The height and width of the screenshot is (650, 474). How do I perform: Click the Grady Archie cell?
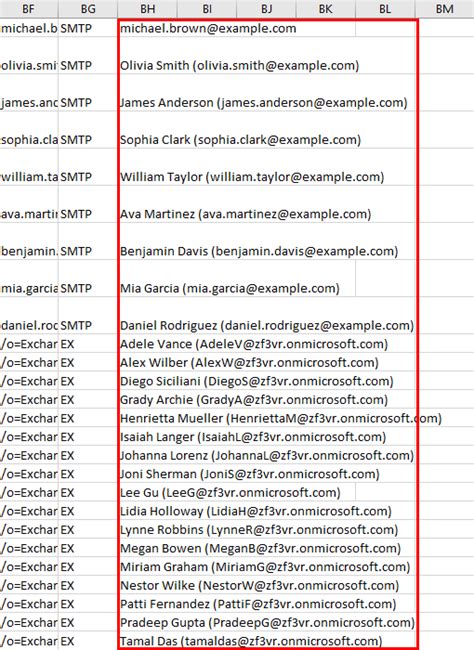pyautogui.click(x=254, y=400)
